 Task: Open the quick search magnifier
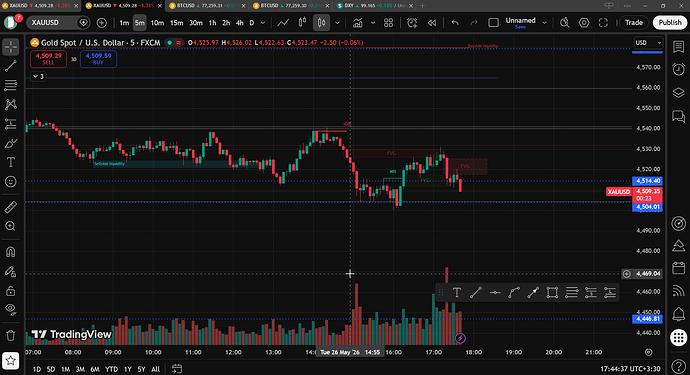[x=565, y=22]
